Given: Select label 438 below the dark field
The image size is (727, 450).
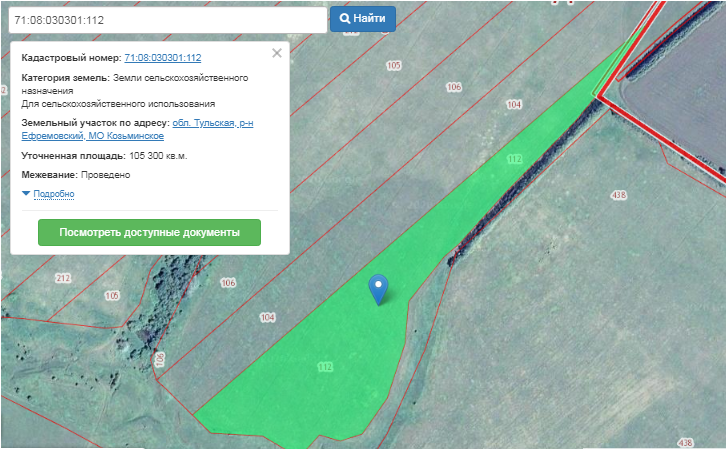Looking at the screenshot, I should point(618,194).
